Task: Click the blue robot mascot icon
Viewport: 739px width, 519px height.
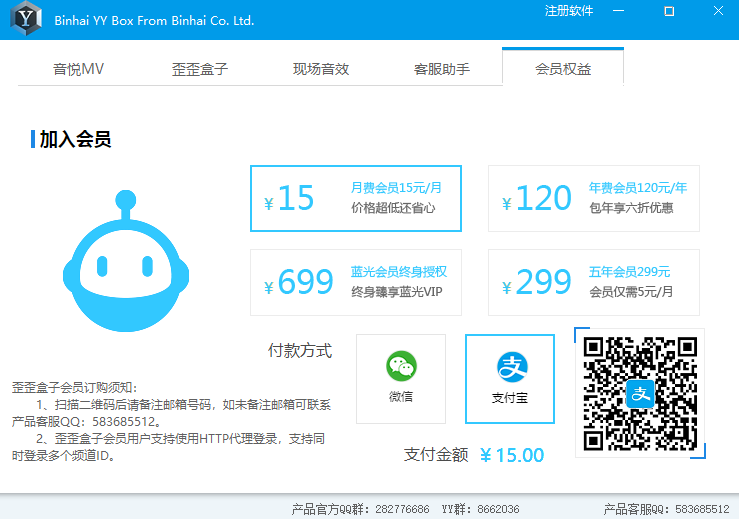Action: coord(126,261)
